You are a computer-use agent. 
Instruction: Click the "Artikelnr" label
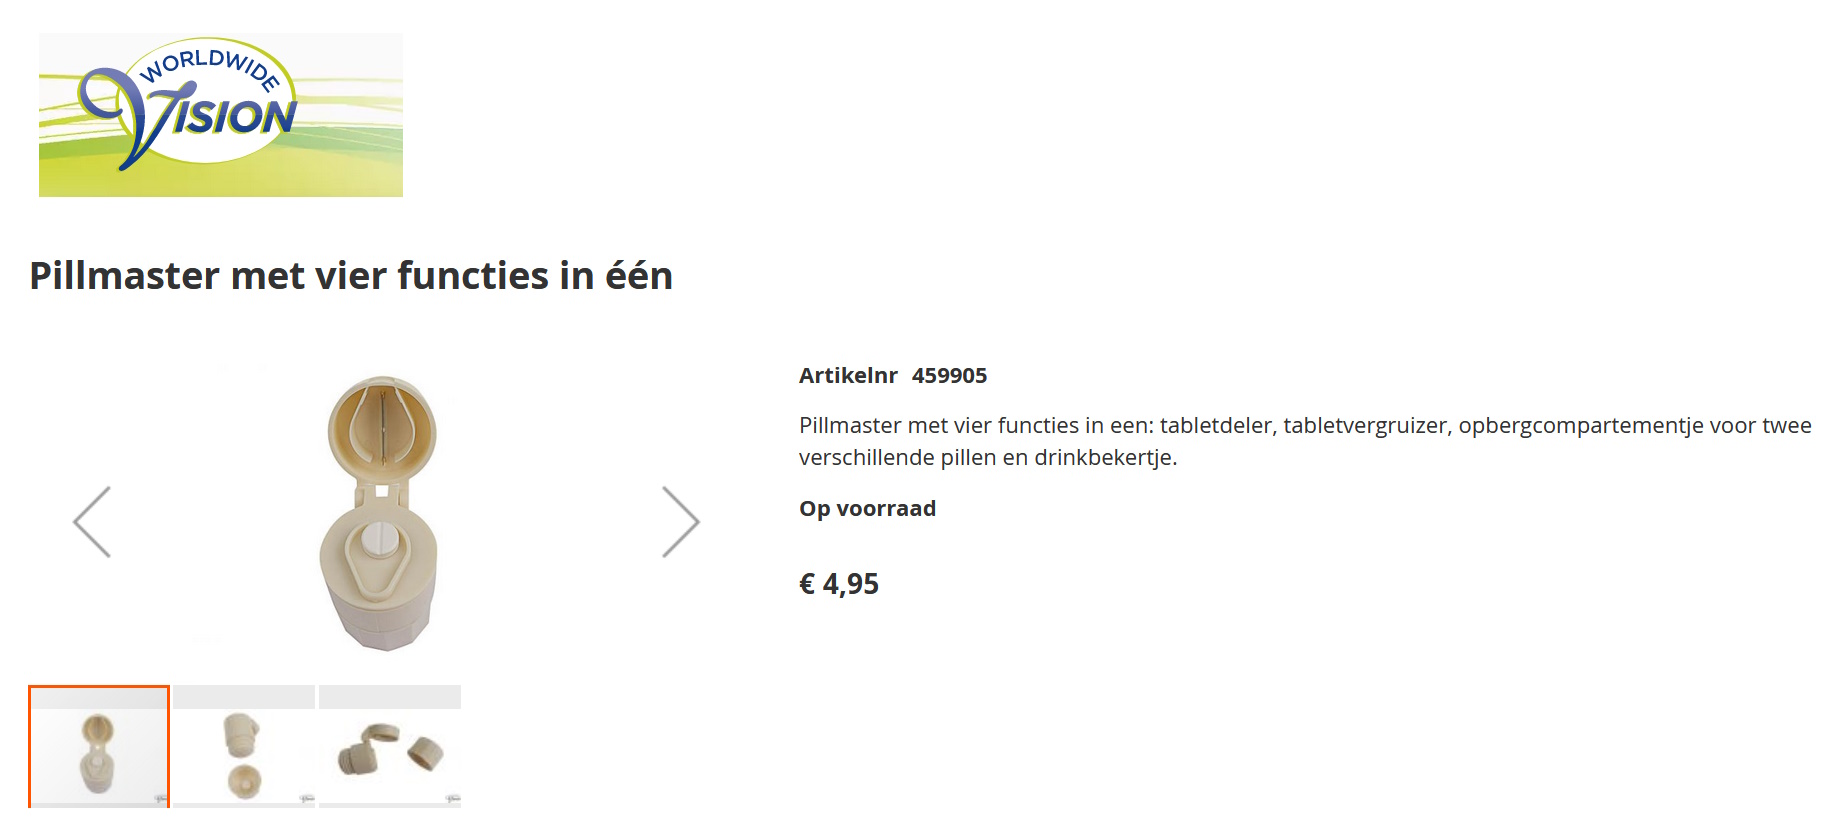pos(848,376)
